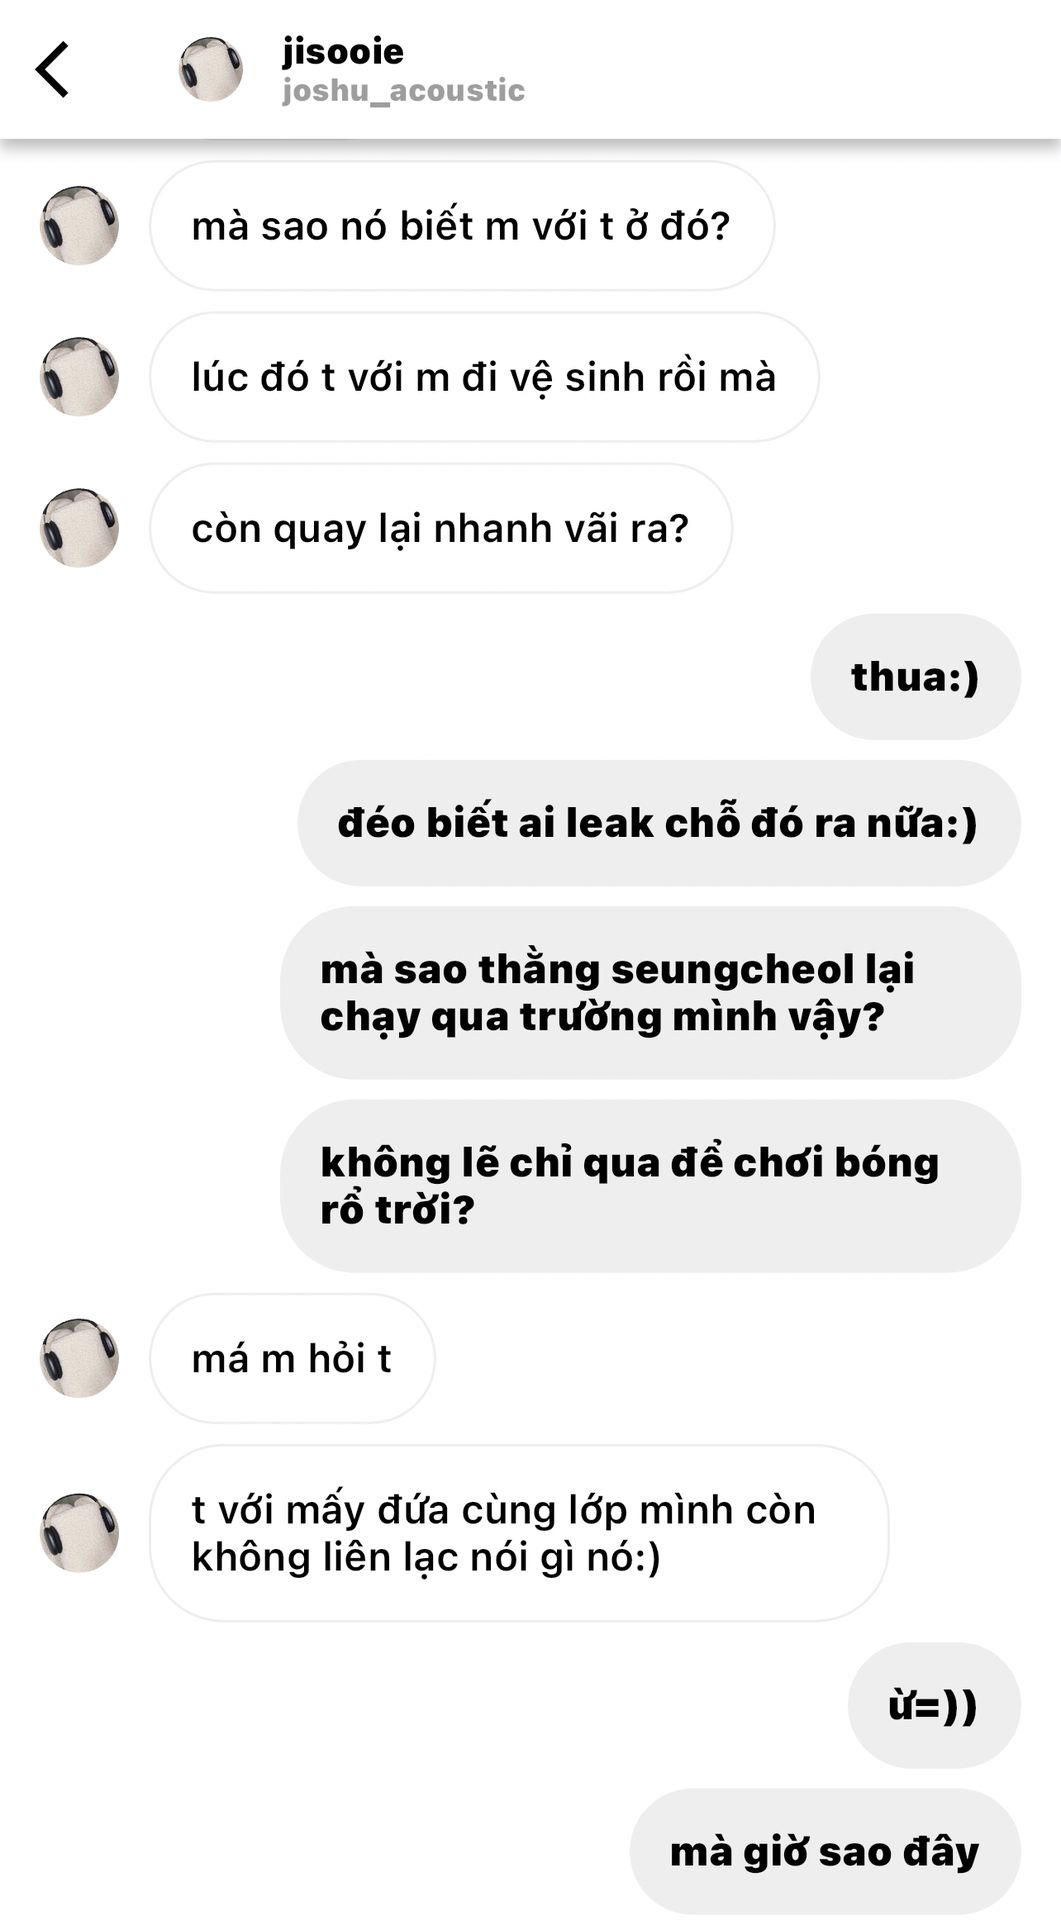Select the 'đéo biết ai leak chỗ đó' message
The image size is (1061, 1920).
click(x=659, y=823)
